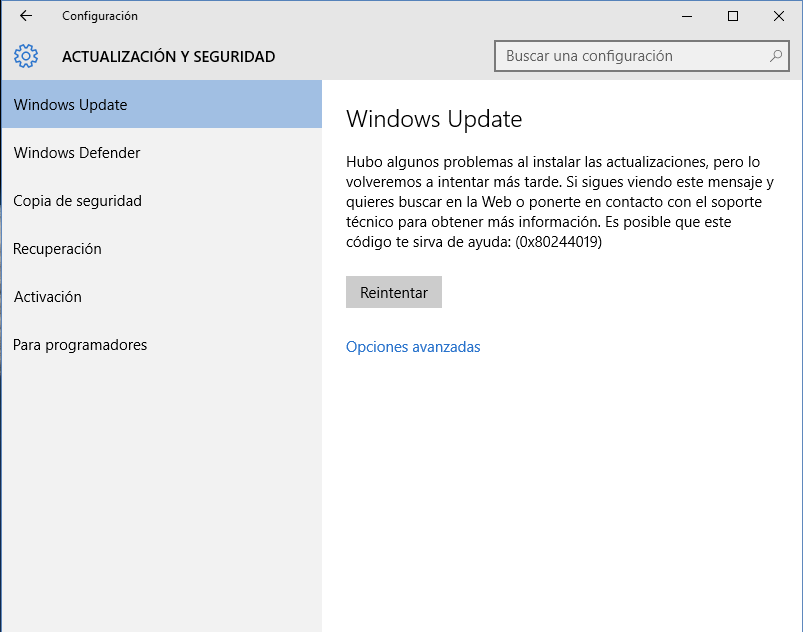Click the error code 0x80244019 text

point(558,242)
